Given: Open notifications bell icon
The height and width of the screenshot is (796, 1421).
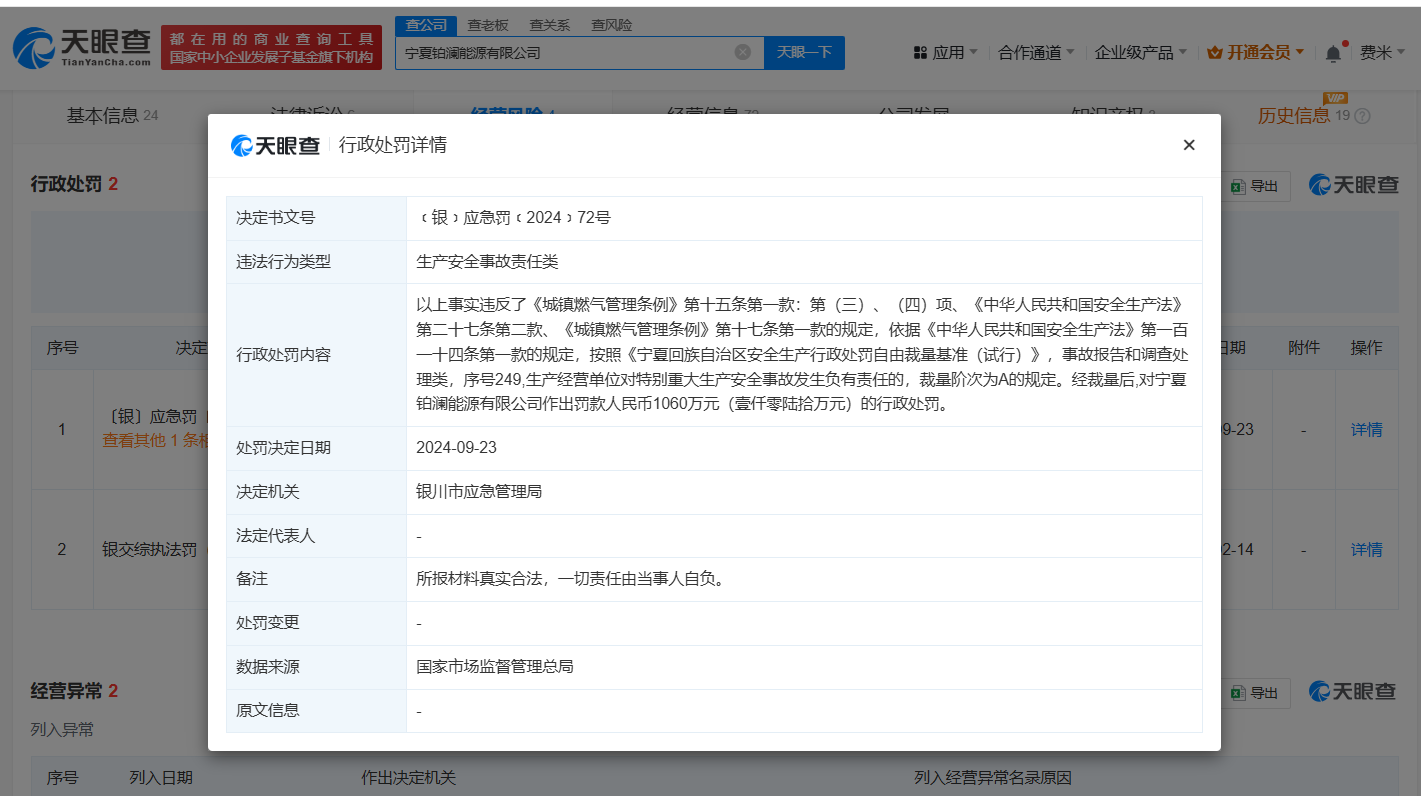Looking at the screenshot, I should point(1333,53).
